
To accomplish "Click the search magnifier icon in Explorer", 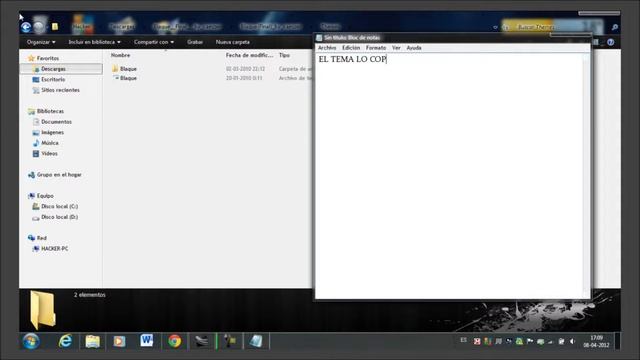I will (x=615, y=27).
